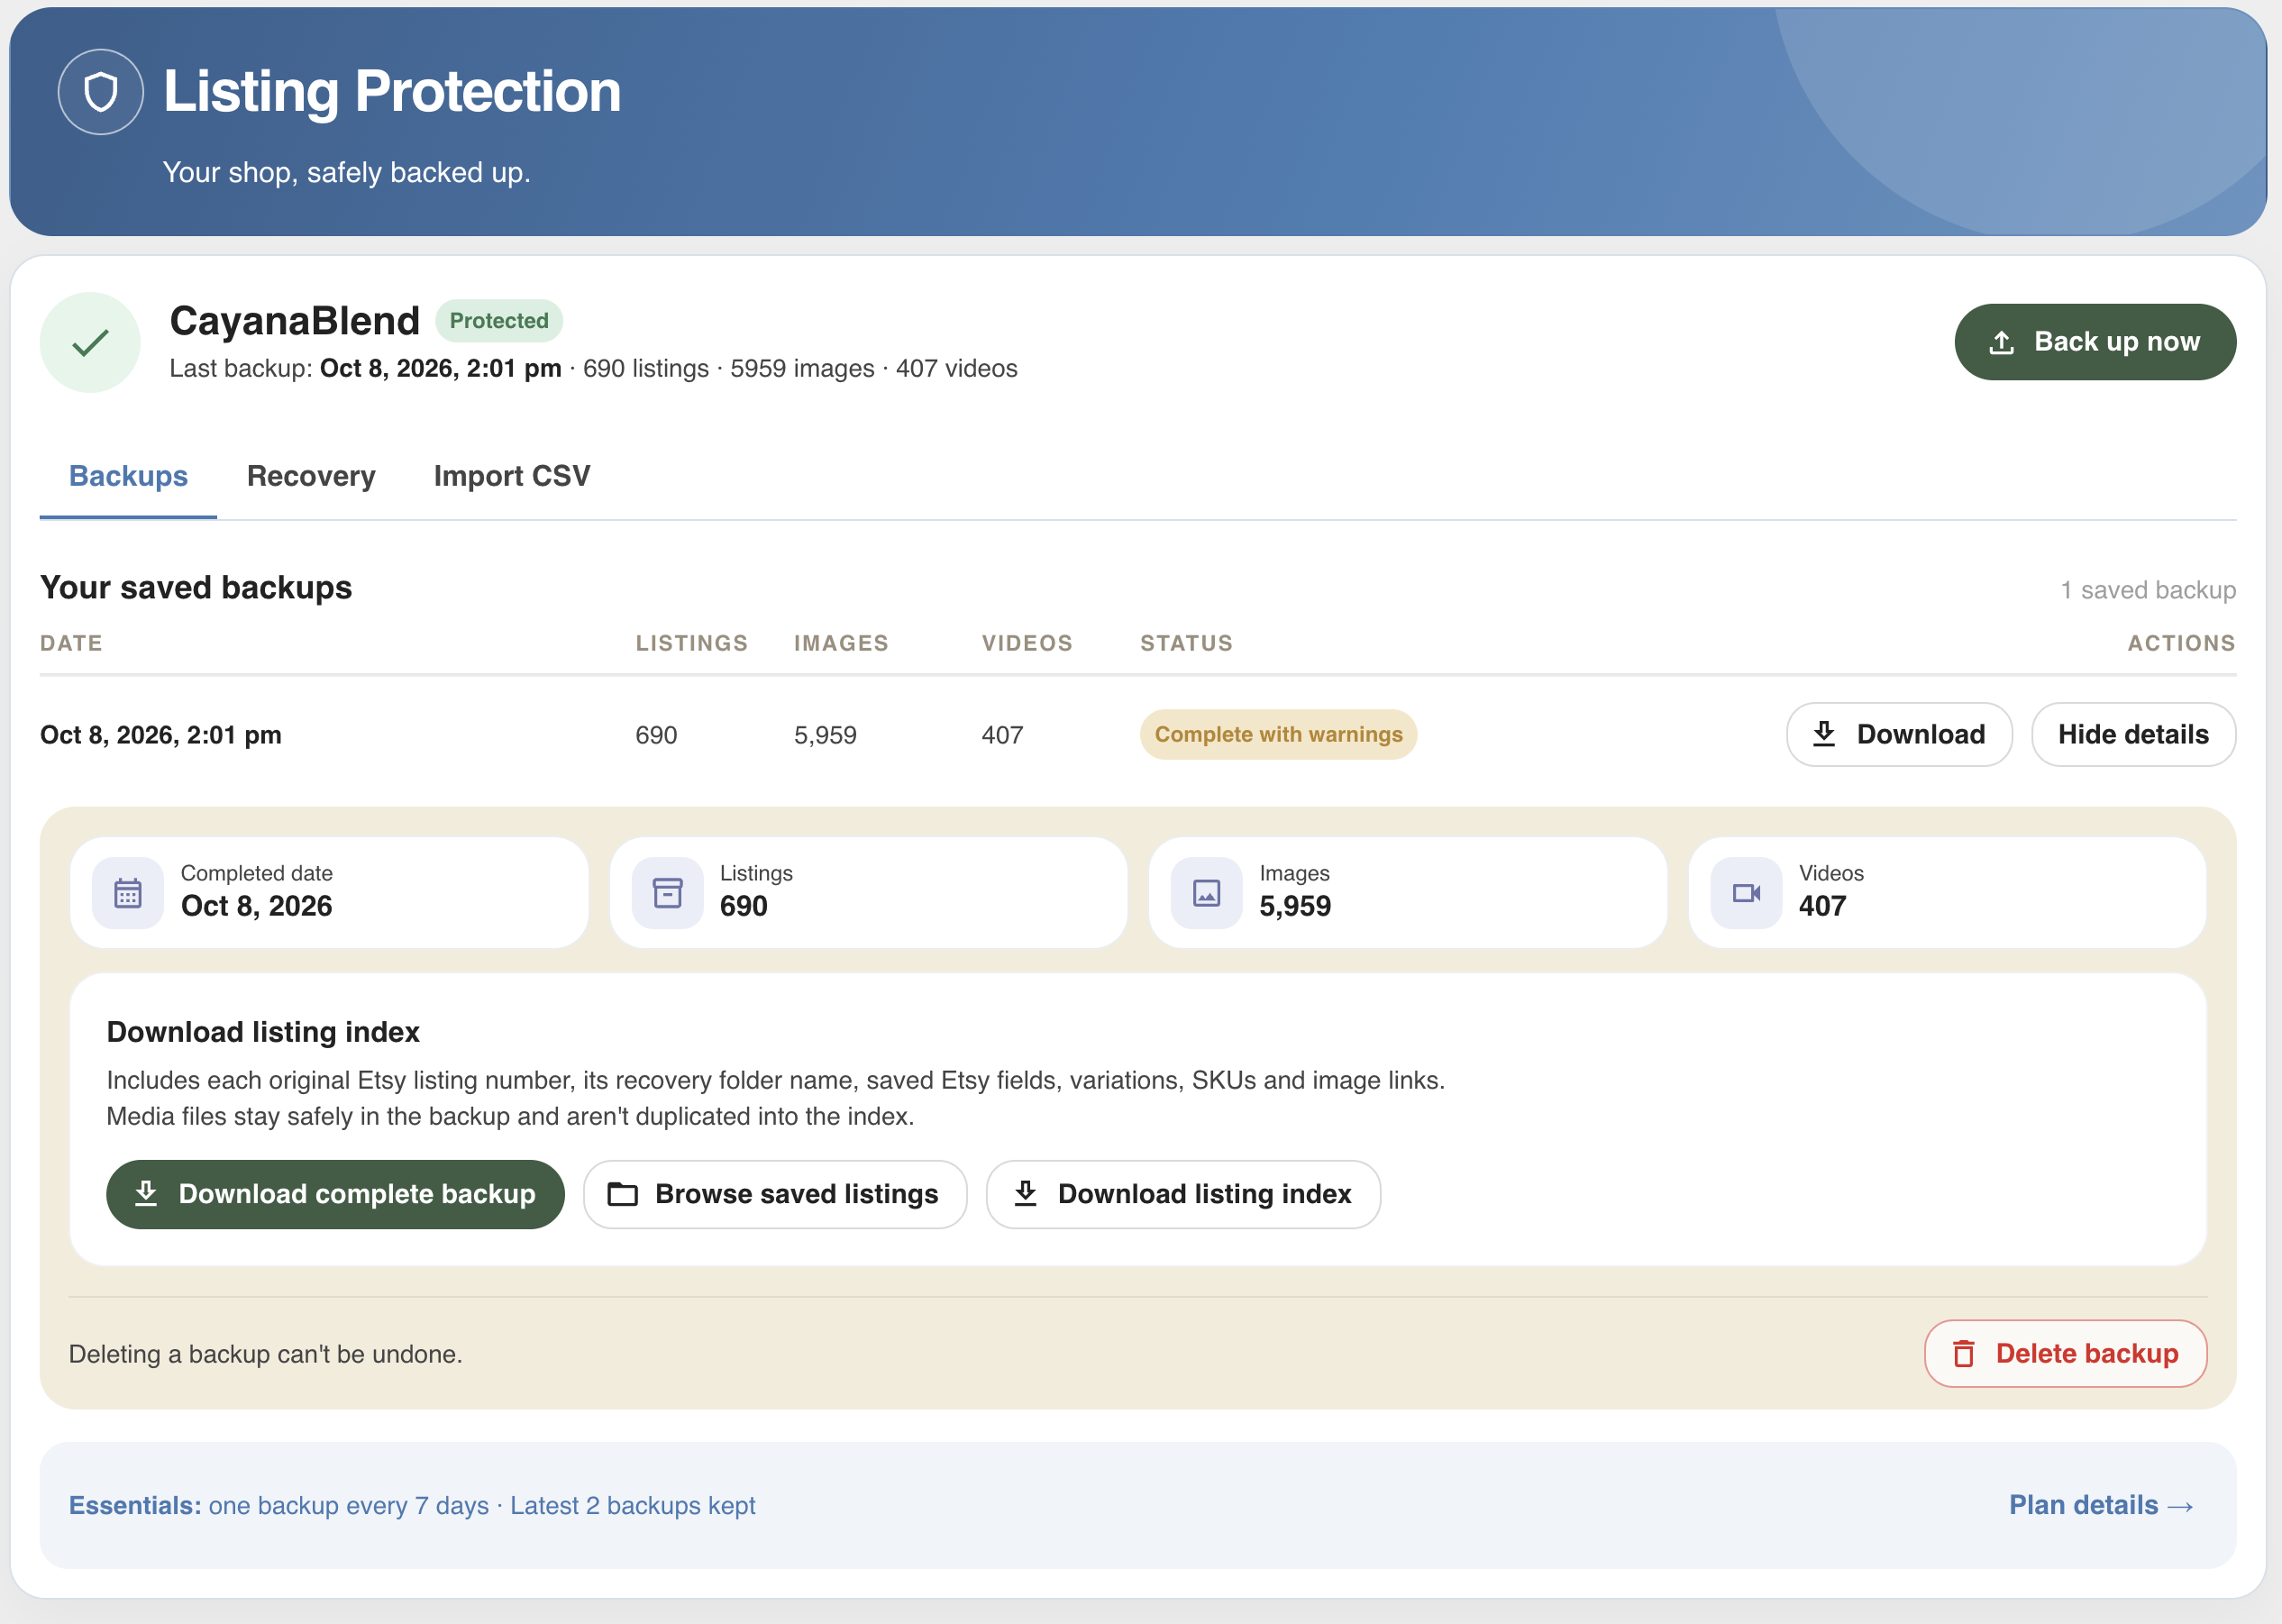Viewport: 2282px width, 1624px height.
Task: Click the Complete with warnings status badge
Action: 1278,735
